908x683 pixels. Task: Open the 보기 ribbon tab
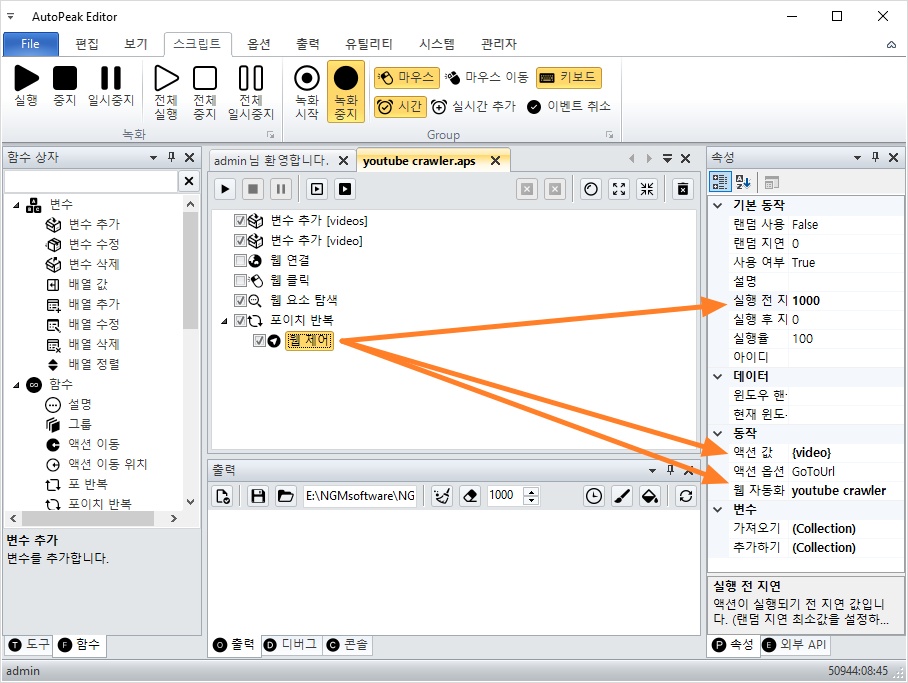click(136, 44)
